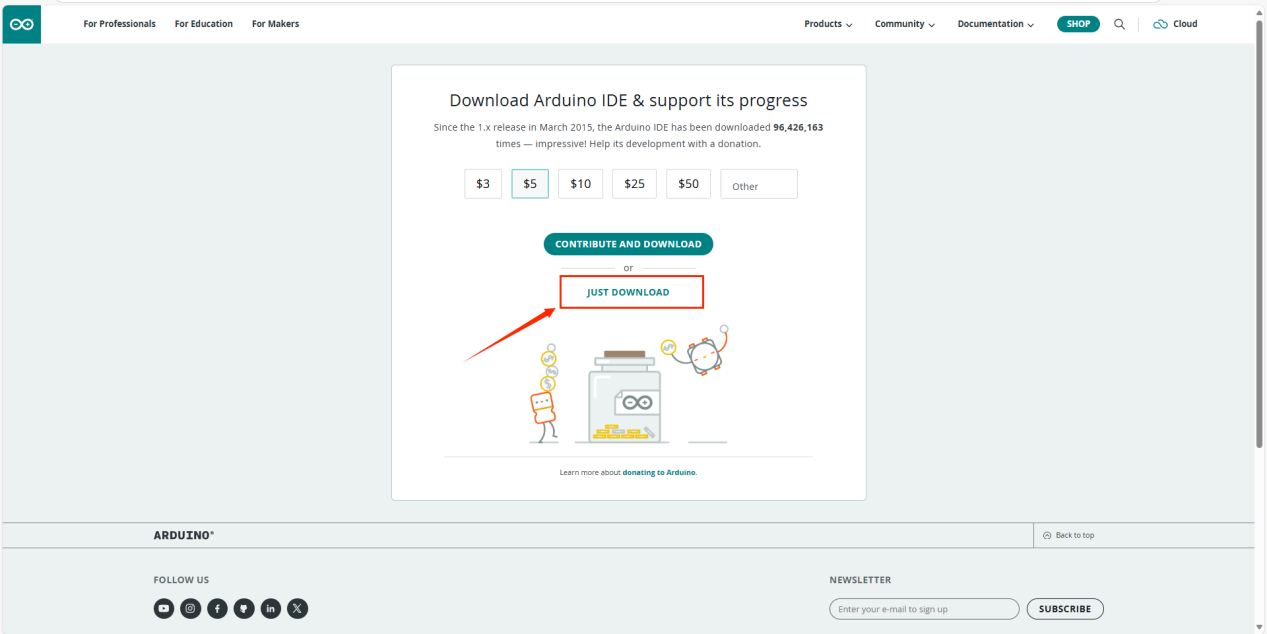The width and height of the screenshot is (1267, 634).
Task: Click Contribute and Download button
Action: click(628, 244)
